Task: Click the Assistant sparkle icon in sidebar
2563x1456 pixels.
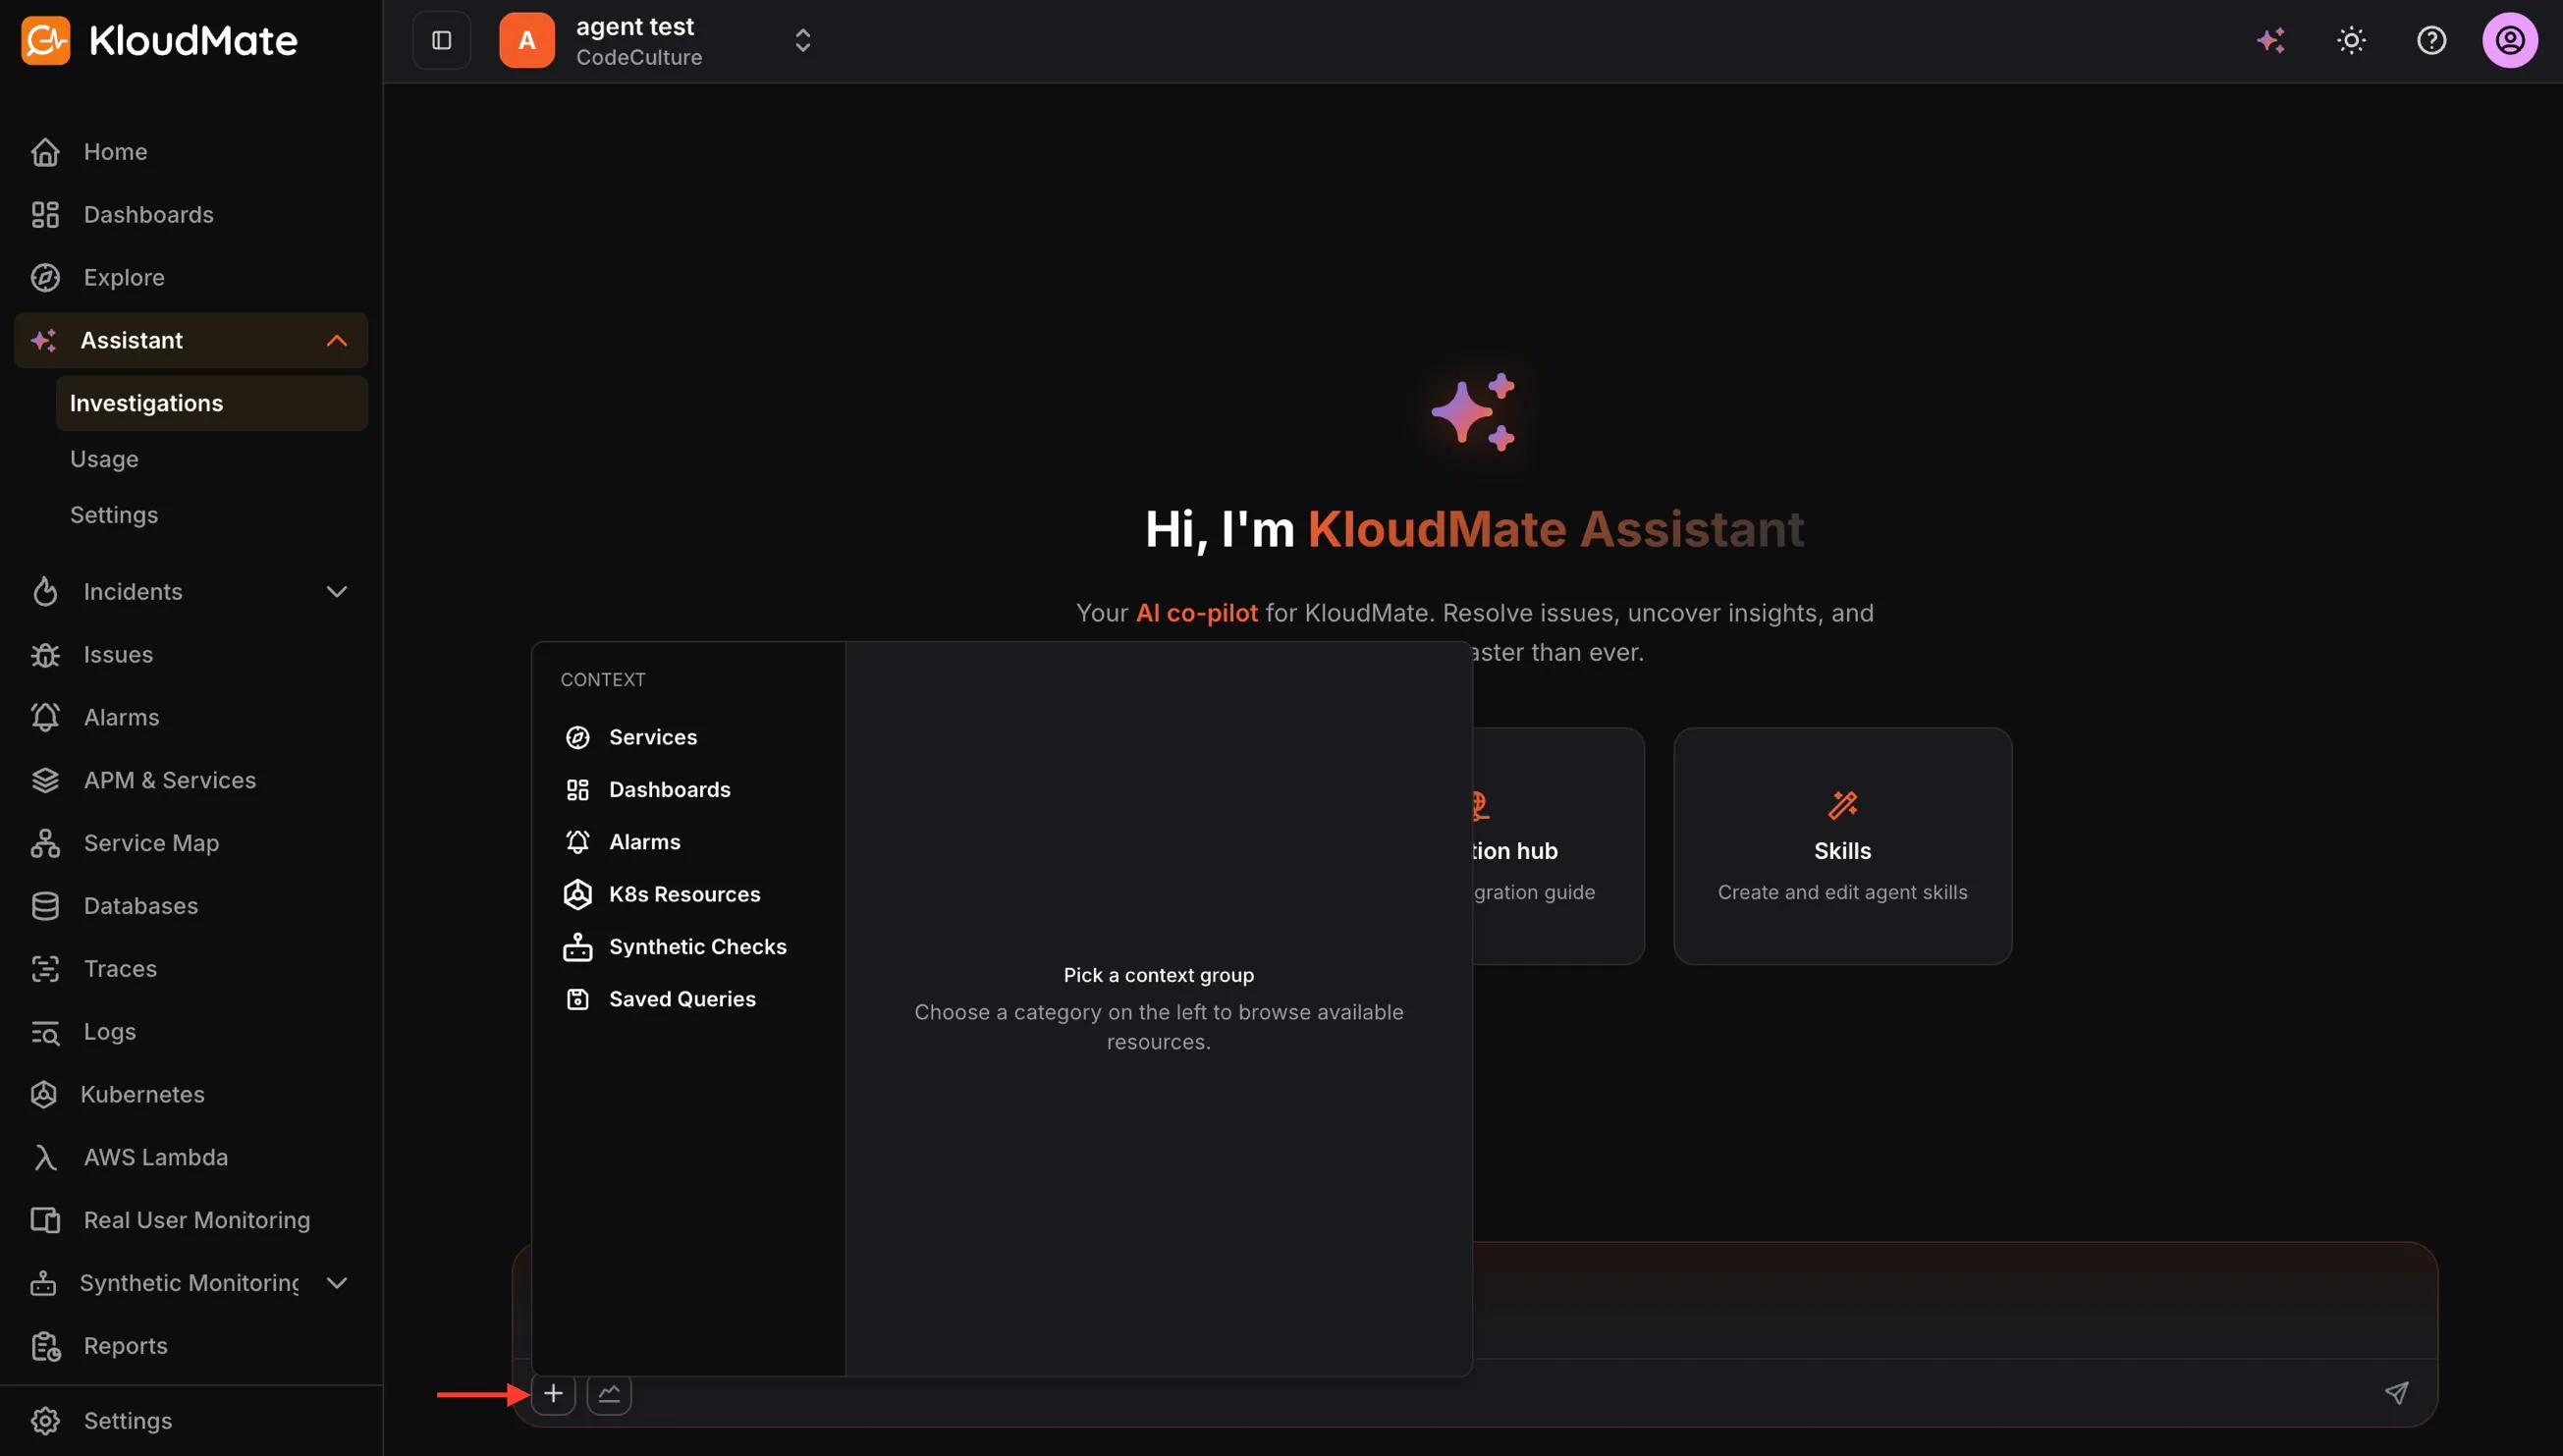Action: 43,340
